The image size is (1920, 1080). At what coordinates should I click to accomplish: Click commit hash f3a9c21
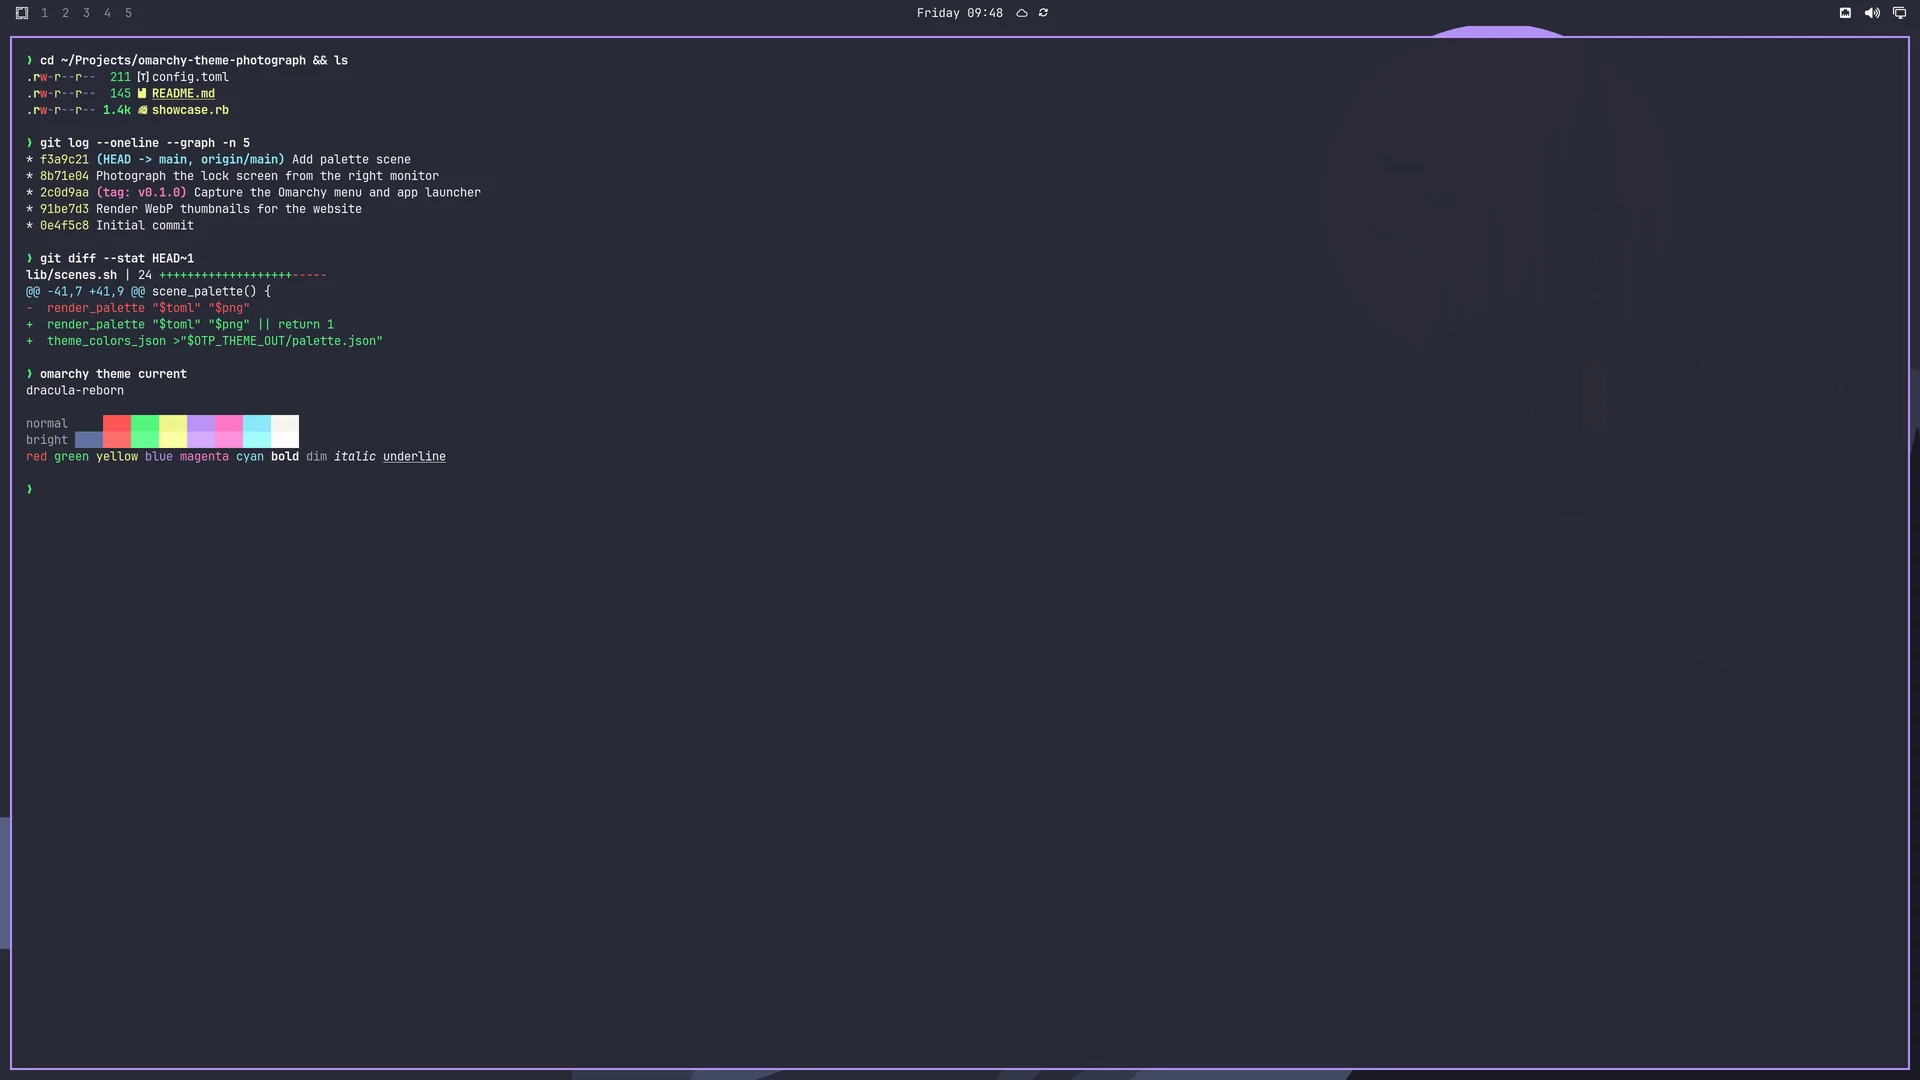point(64,160)
